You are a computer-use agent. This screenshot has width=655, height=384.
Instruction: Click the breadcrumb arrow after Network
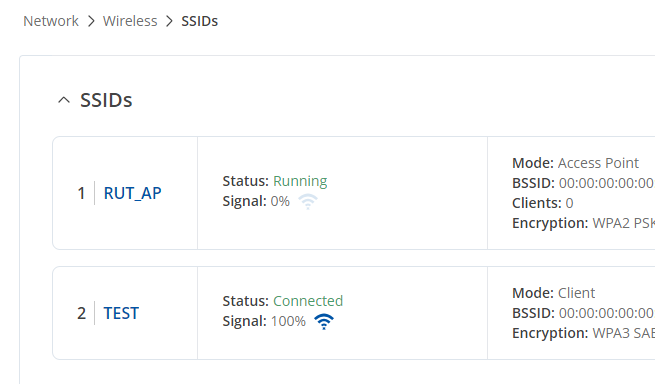click(x=91, y=21)
